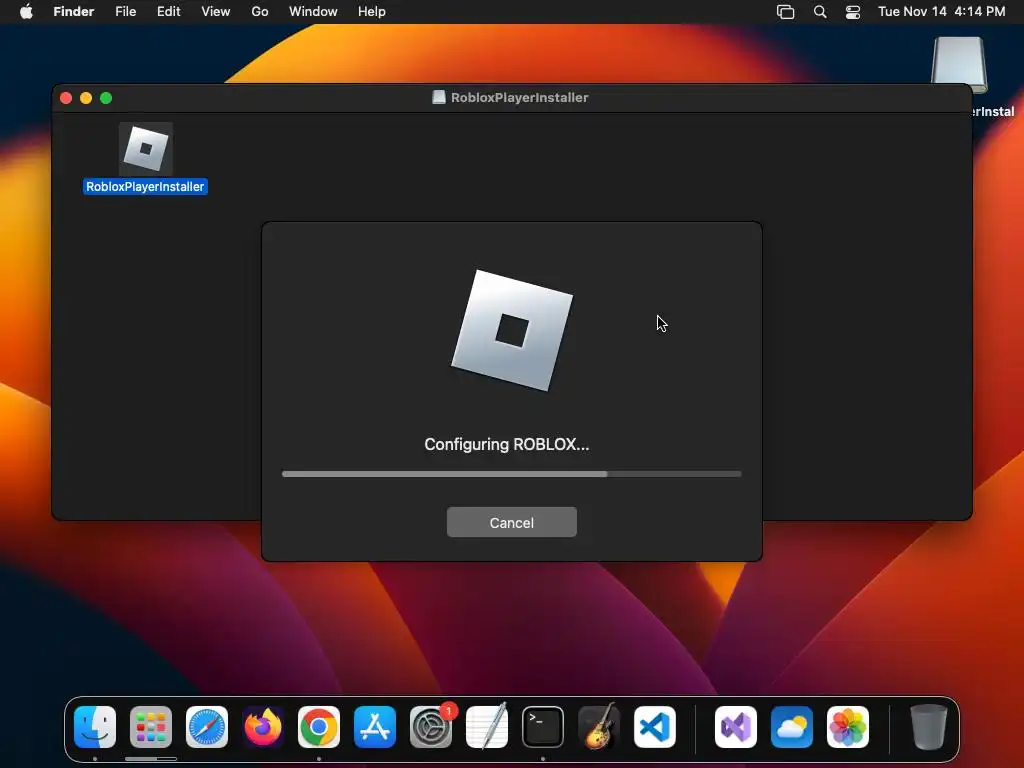Close the RobloxPlayerInstaller Finder window
Screen dimensions: 1024x768
[x=66, y=98]
